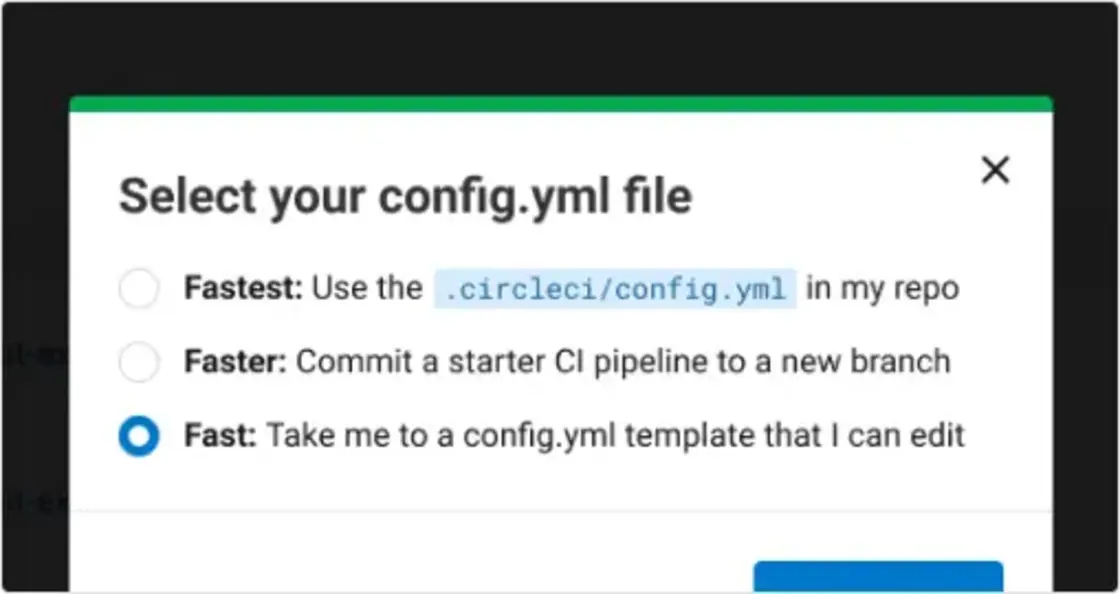
Task: Click the selected Fast radio button
Action: (139, 437)
